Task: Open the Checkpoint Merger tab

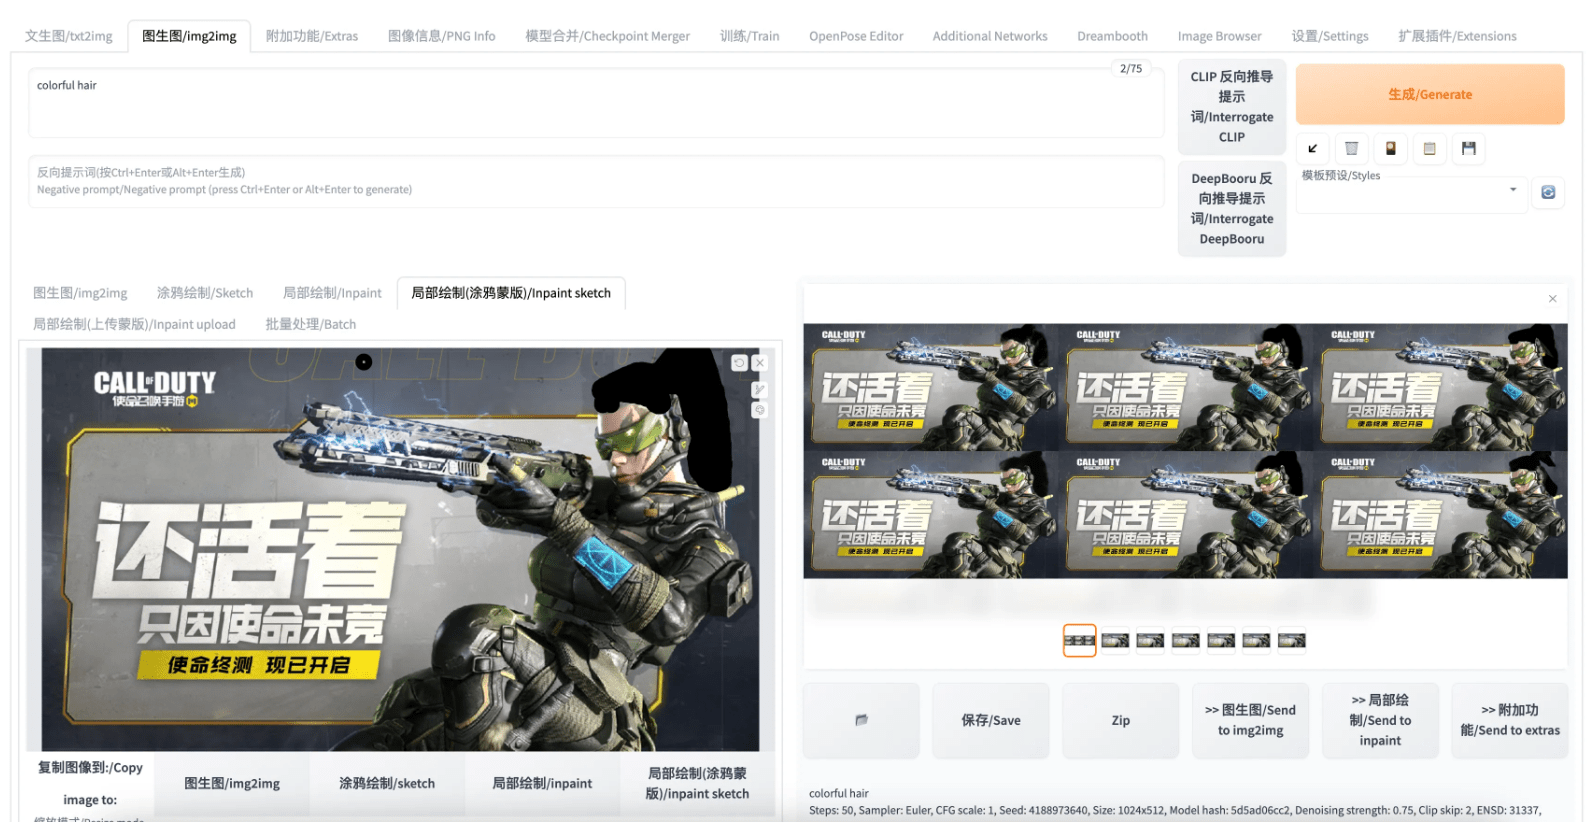Action: pyautogui.click(x=607, y=36)
